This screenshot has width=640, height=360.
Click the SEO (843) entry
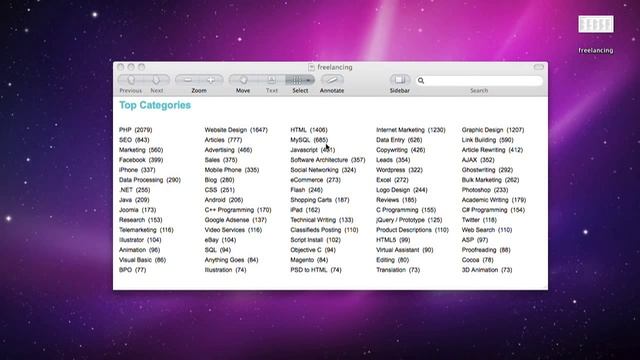(134, 140)
